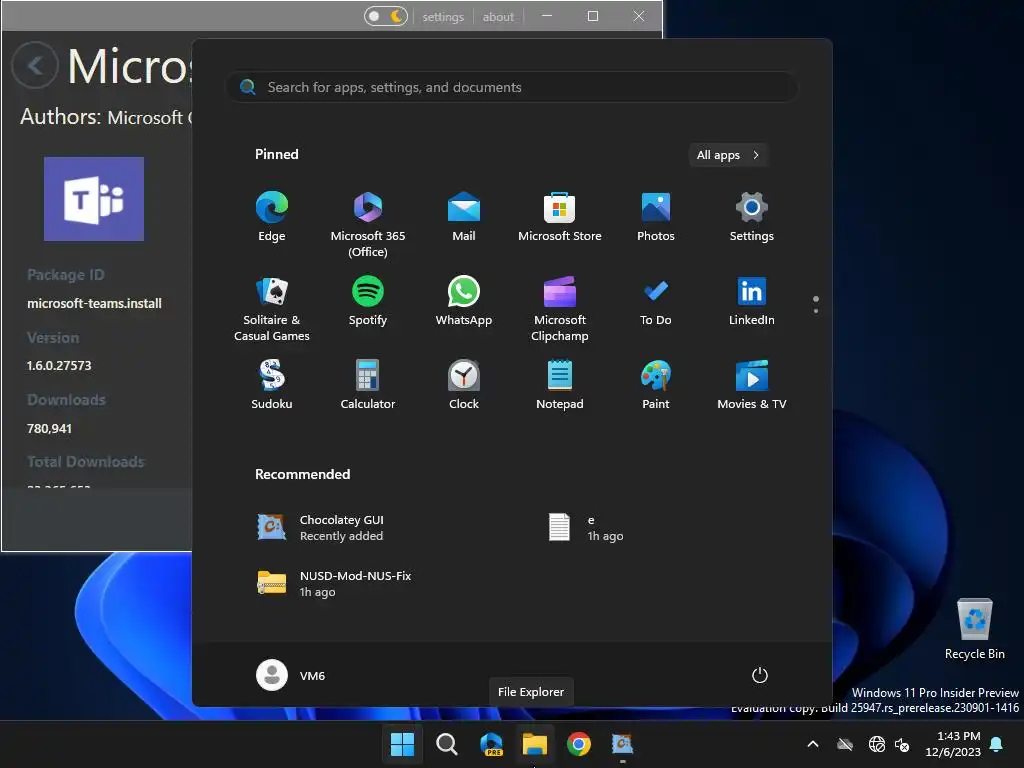Open the Calculator app
Screen dimensions: 1024x768
[x=368, y=385]
